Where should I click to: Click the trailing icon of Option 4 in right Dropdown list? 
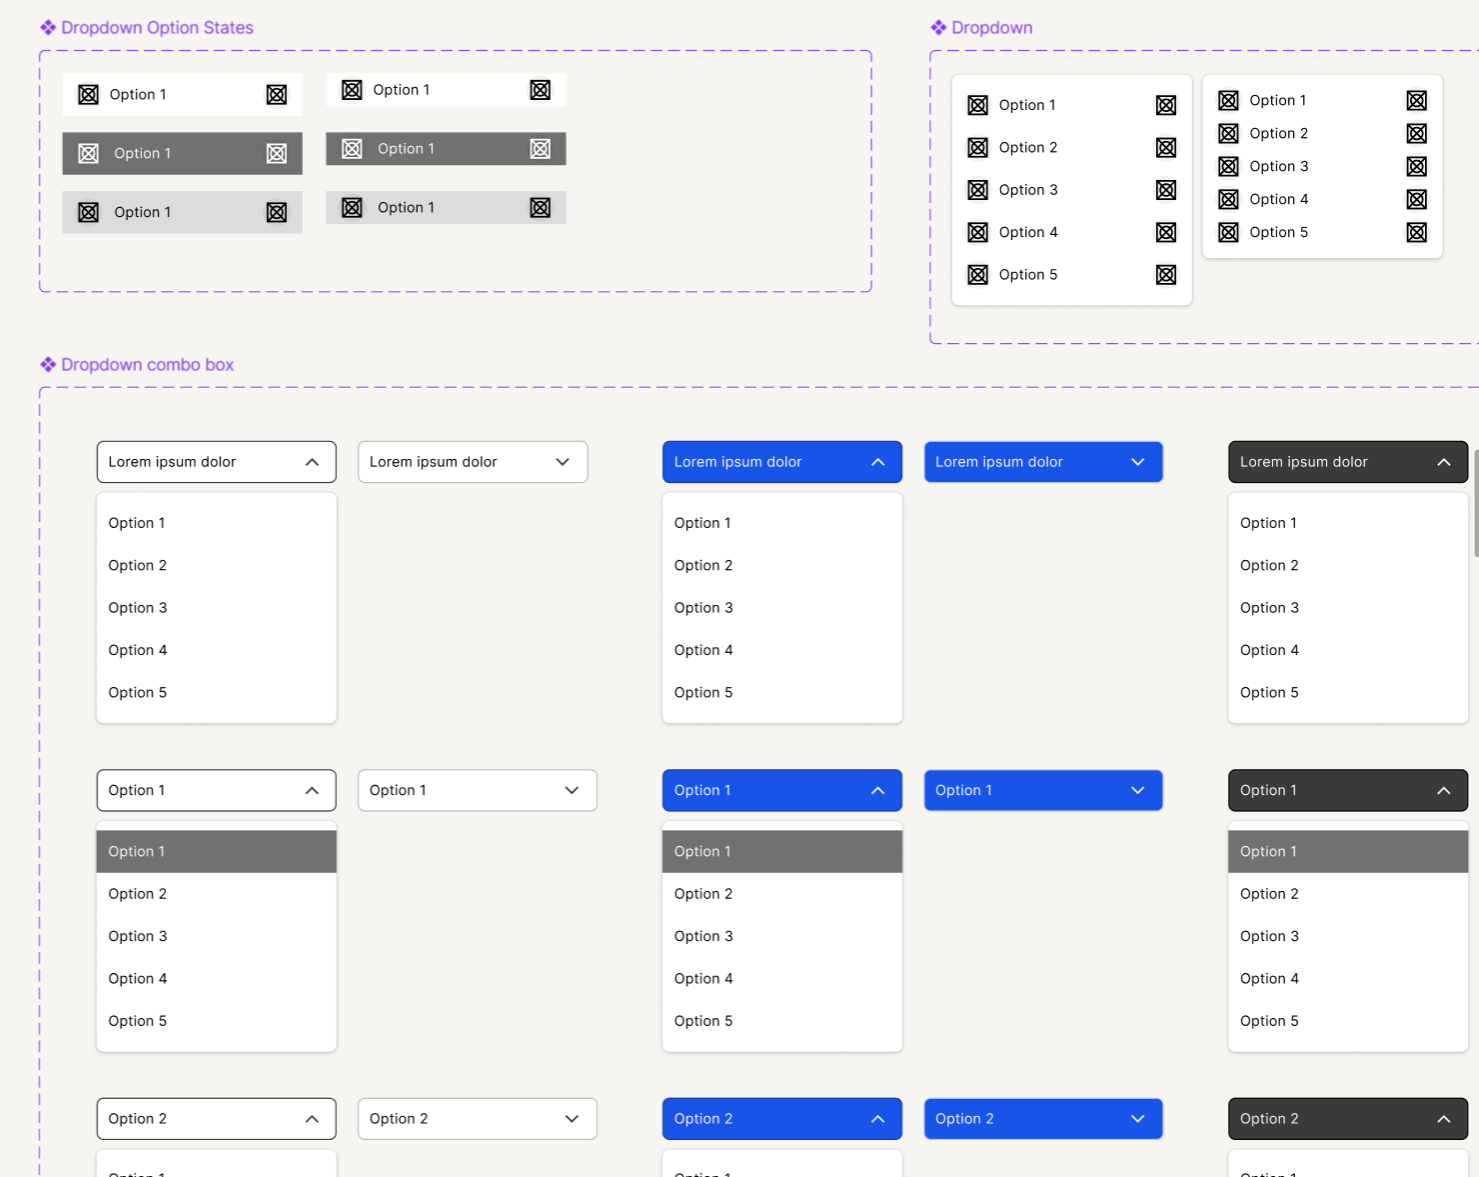[x=1416, y=199]
